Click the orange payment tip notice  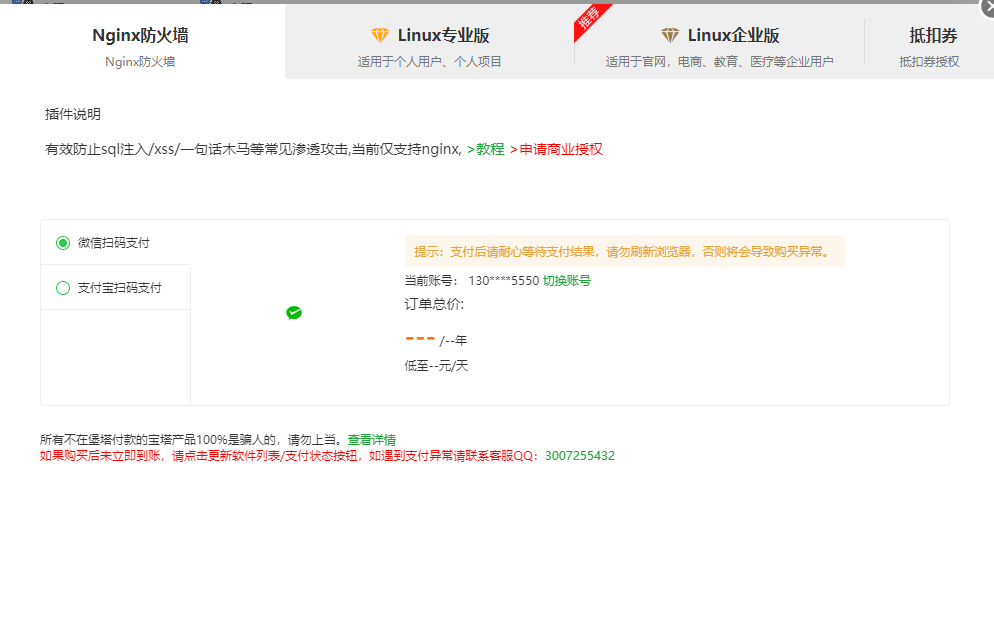point(624,251)
